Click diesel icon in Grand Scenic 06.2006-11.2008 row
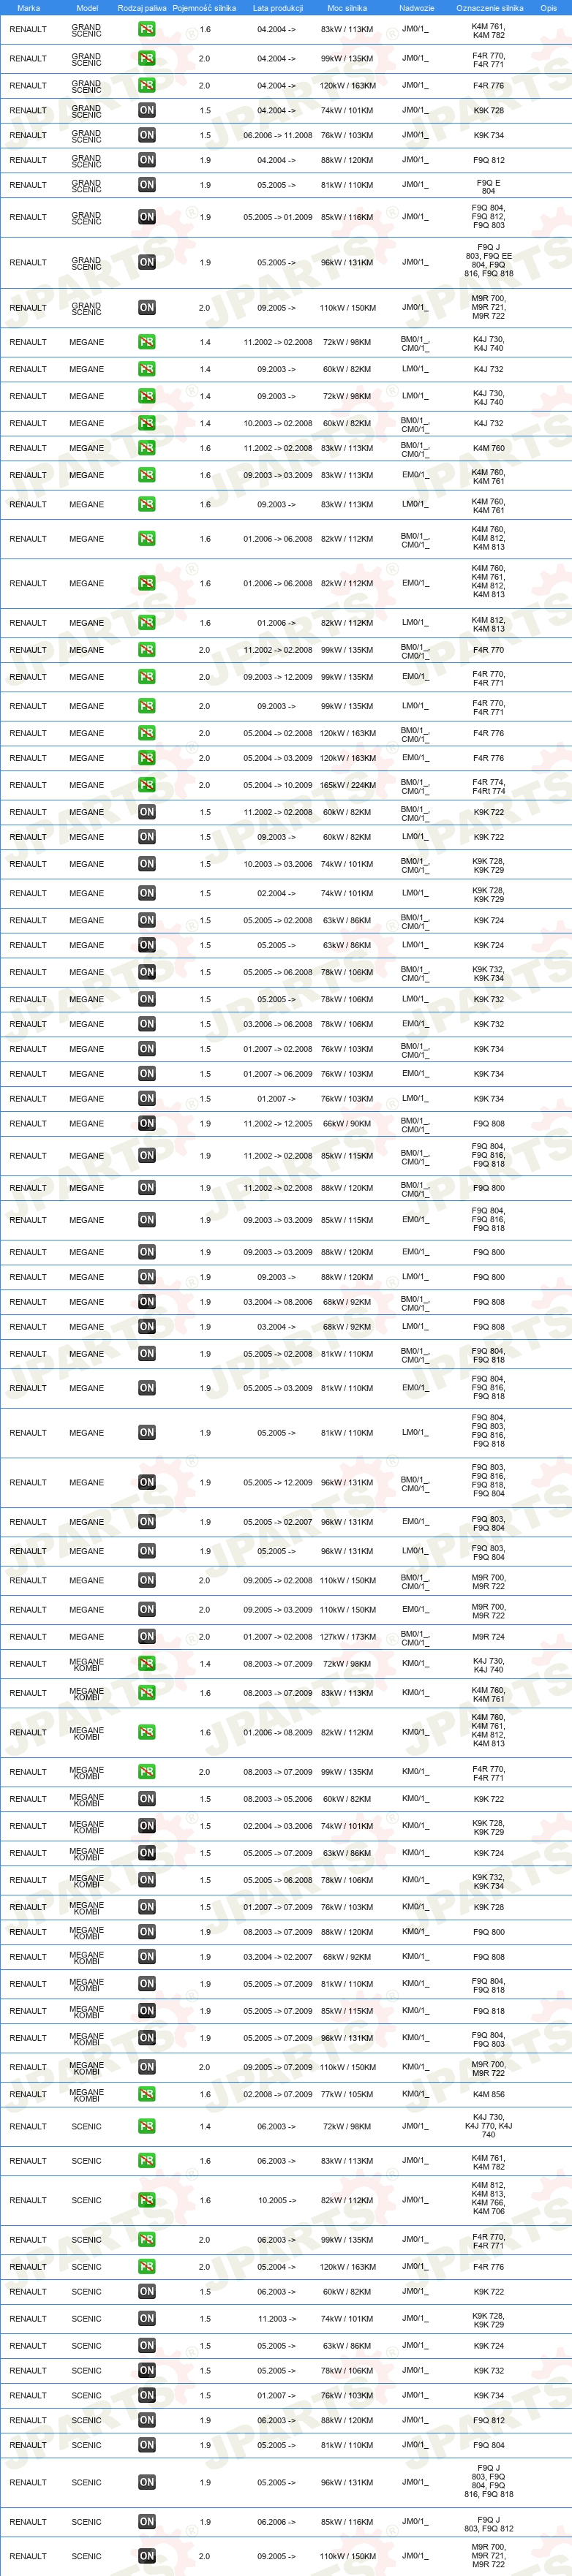Viewport: 572px width, 2576px height. pos(147,135)
